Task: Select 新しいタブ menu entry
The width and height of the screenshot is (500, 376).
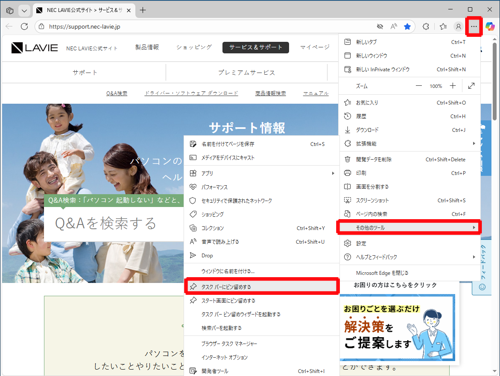Action: click(410, 42)
